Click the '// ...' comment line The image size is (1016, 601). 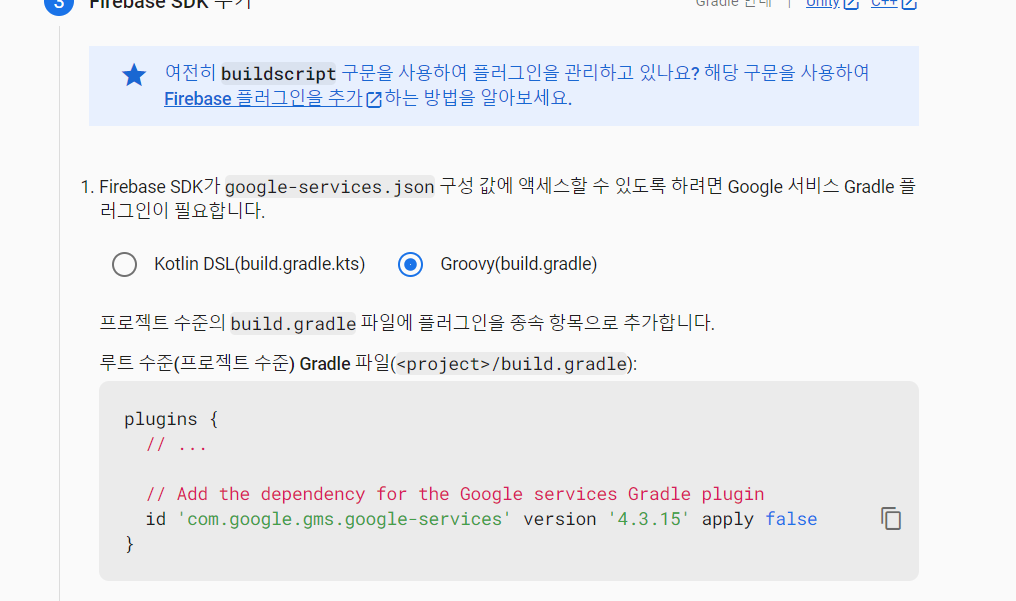pyautogui.click(x=176, y=444)
